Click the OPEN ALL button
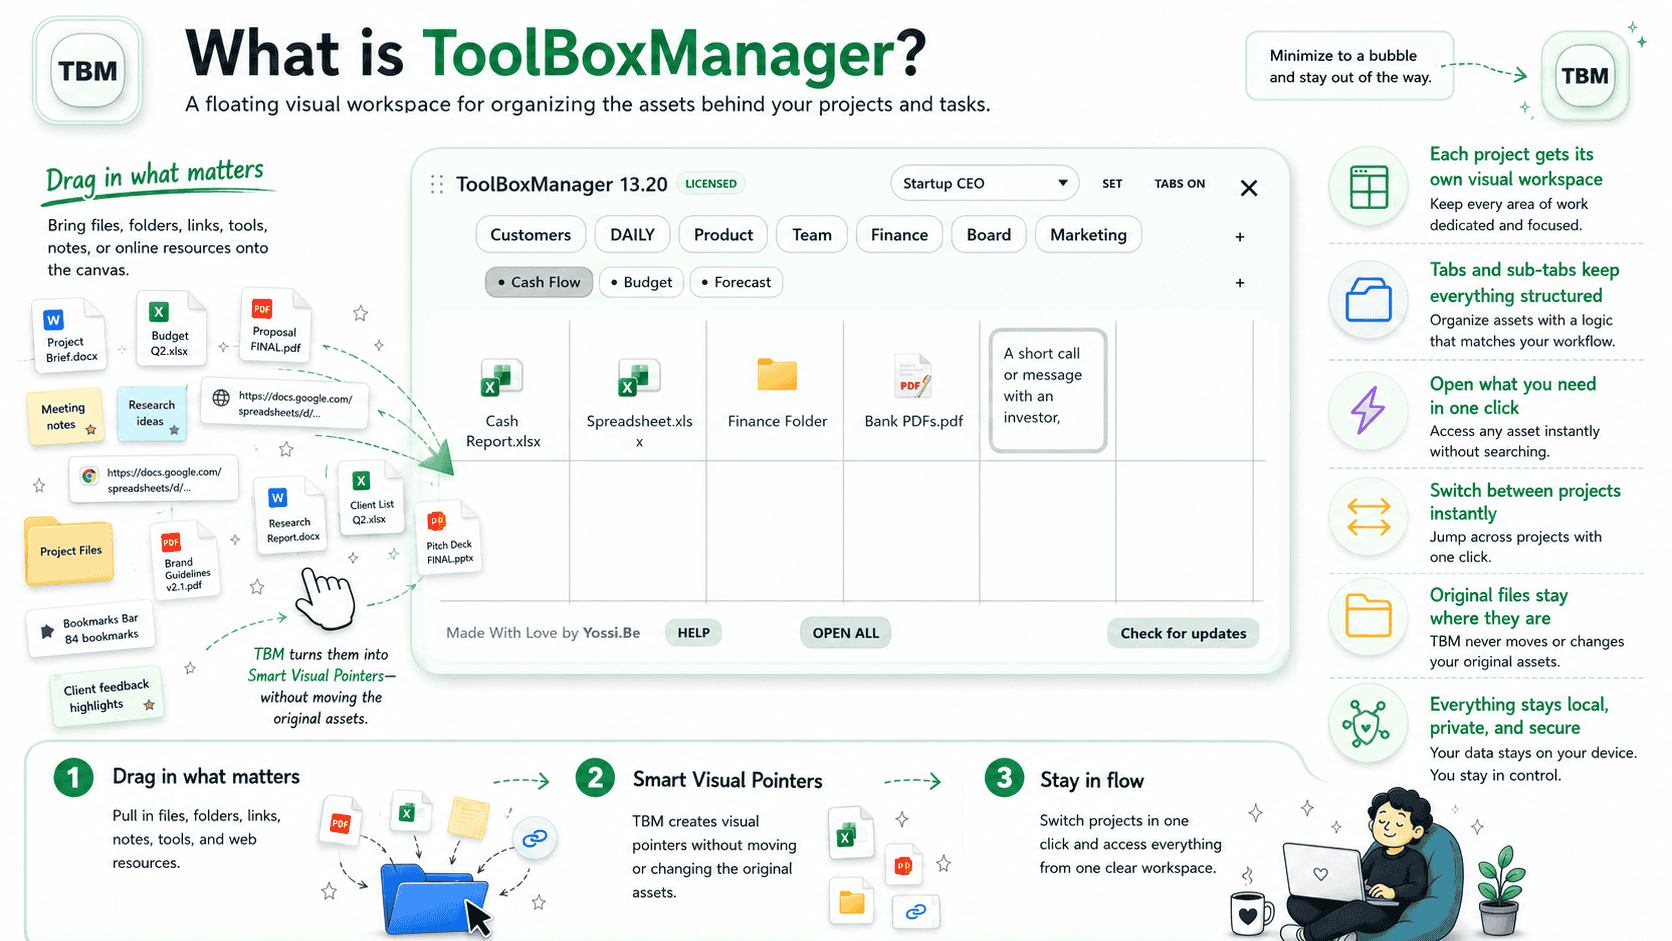 845,633
